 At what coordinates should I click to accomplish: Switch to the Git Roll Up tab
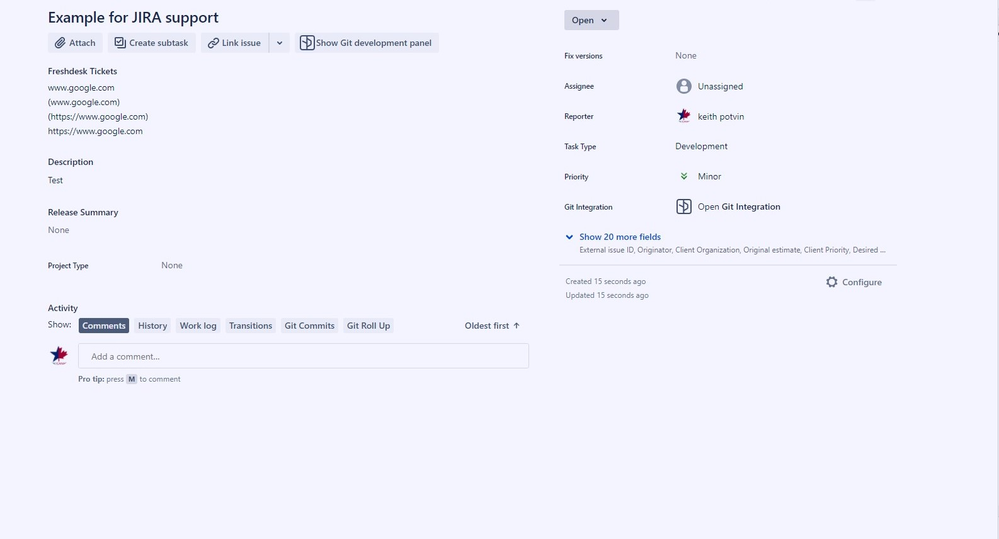(x=368, y=326)
